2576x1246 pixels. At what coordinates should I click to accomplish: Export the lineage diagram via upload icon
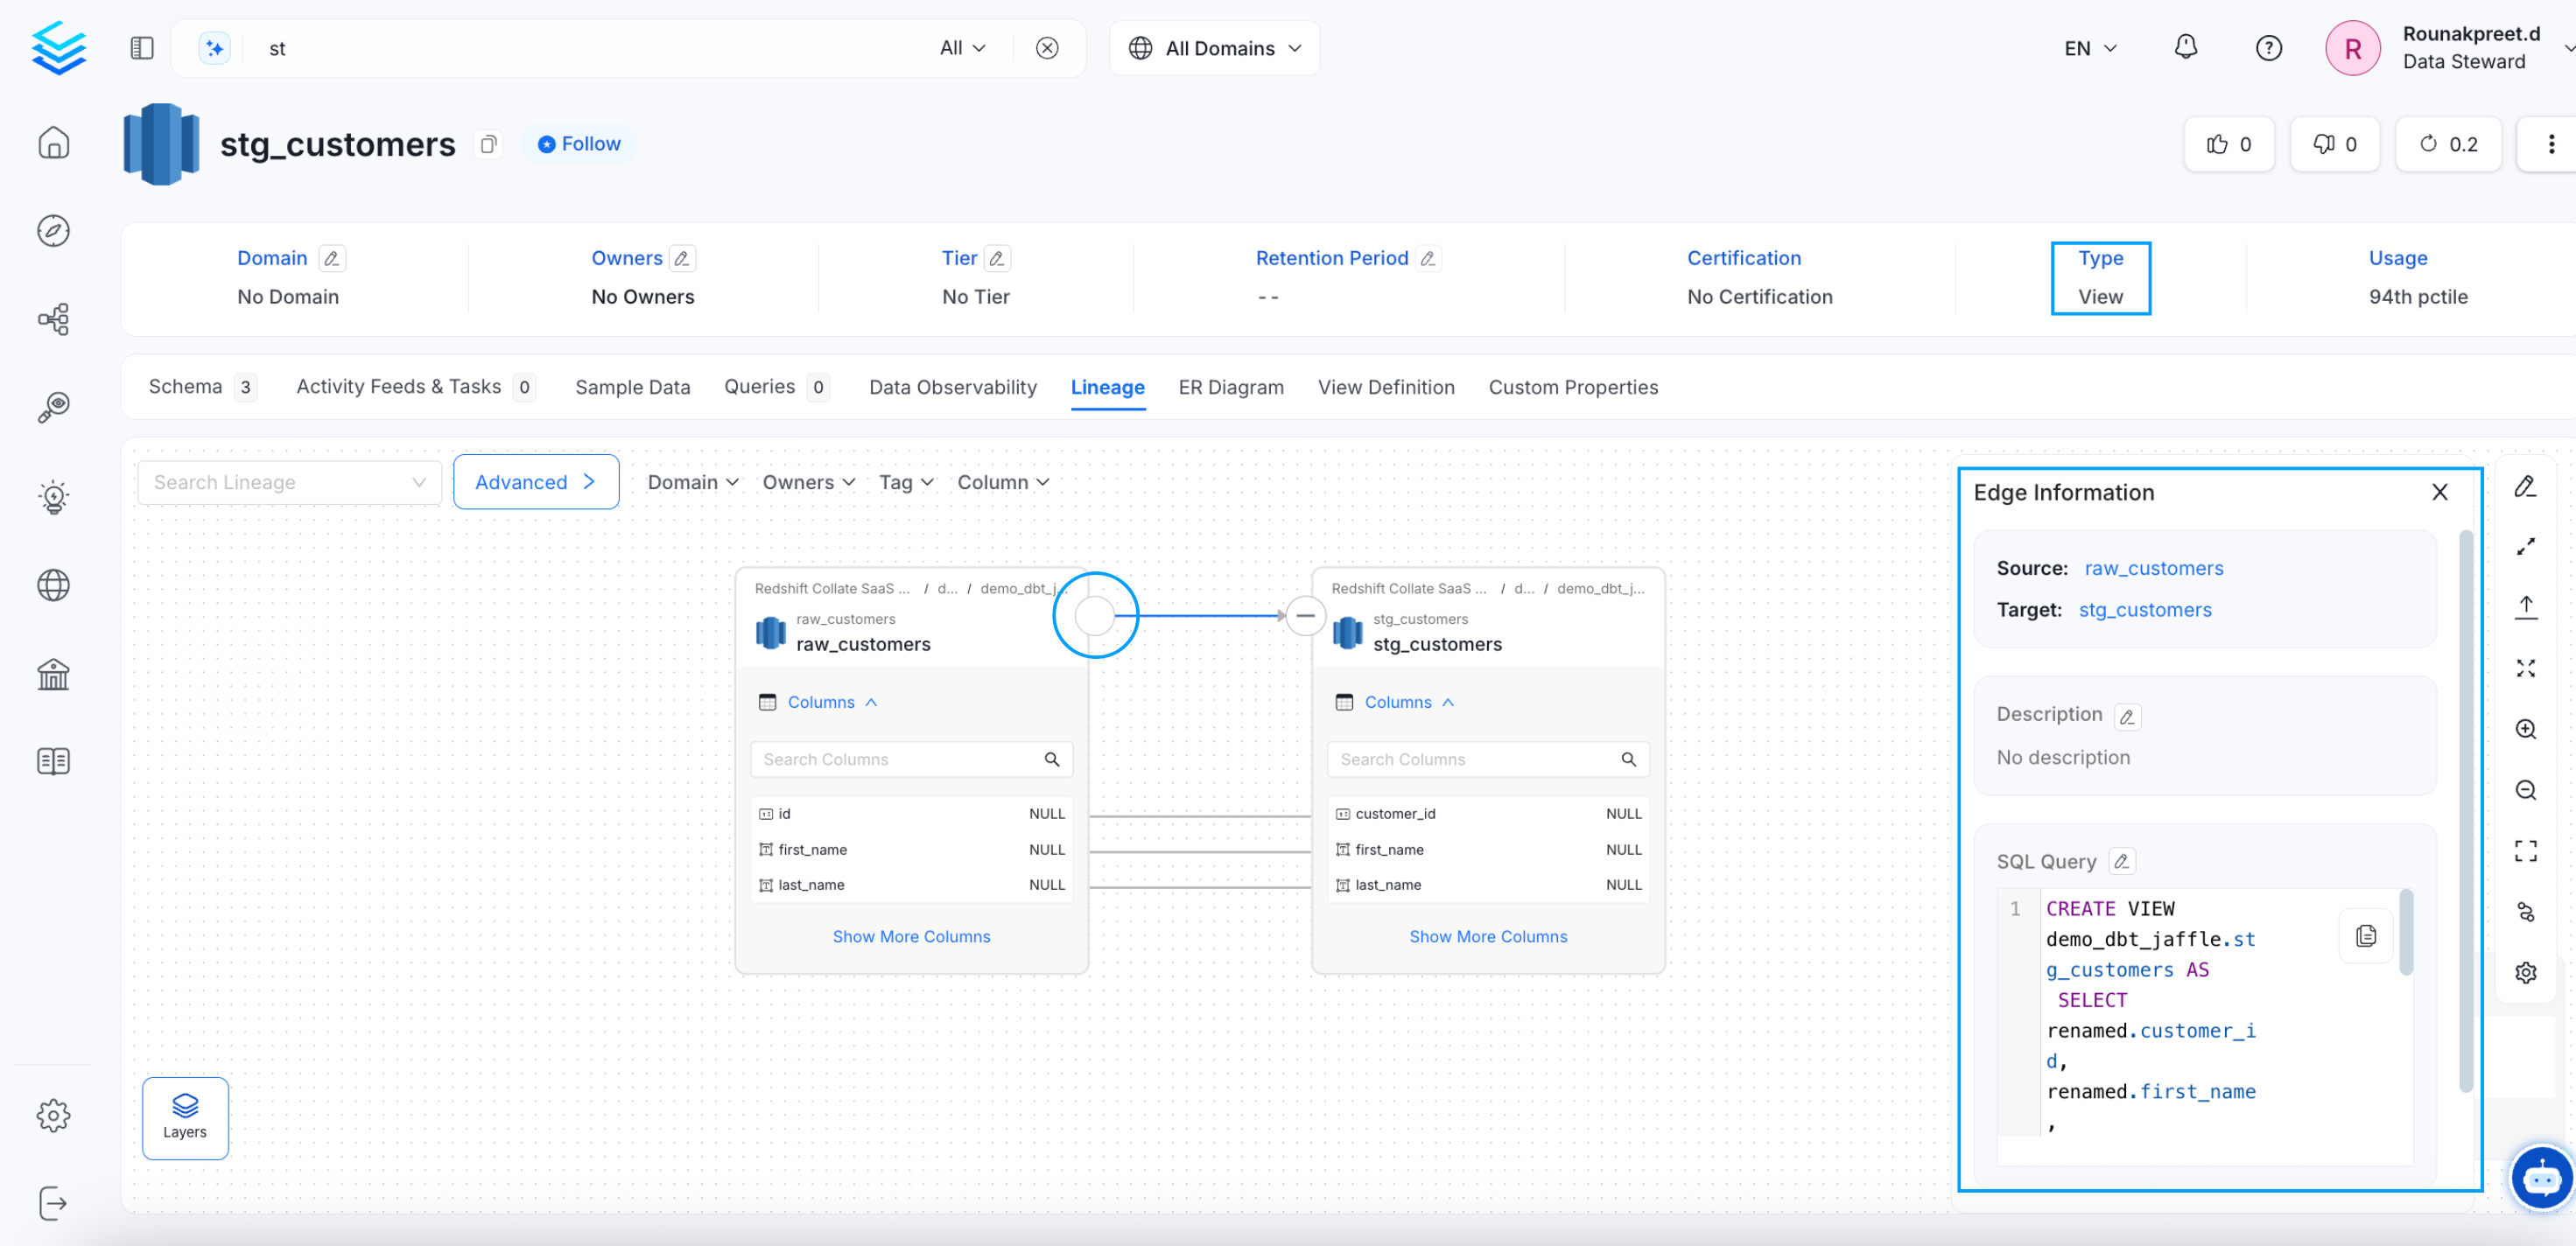pyautogui.click(x=2527, y=605)
